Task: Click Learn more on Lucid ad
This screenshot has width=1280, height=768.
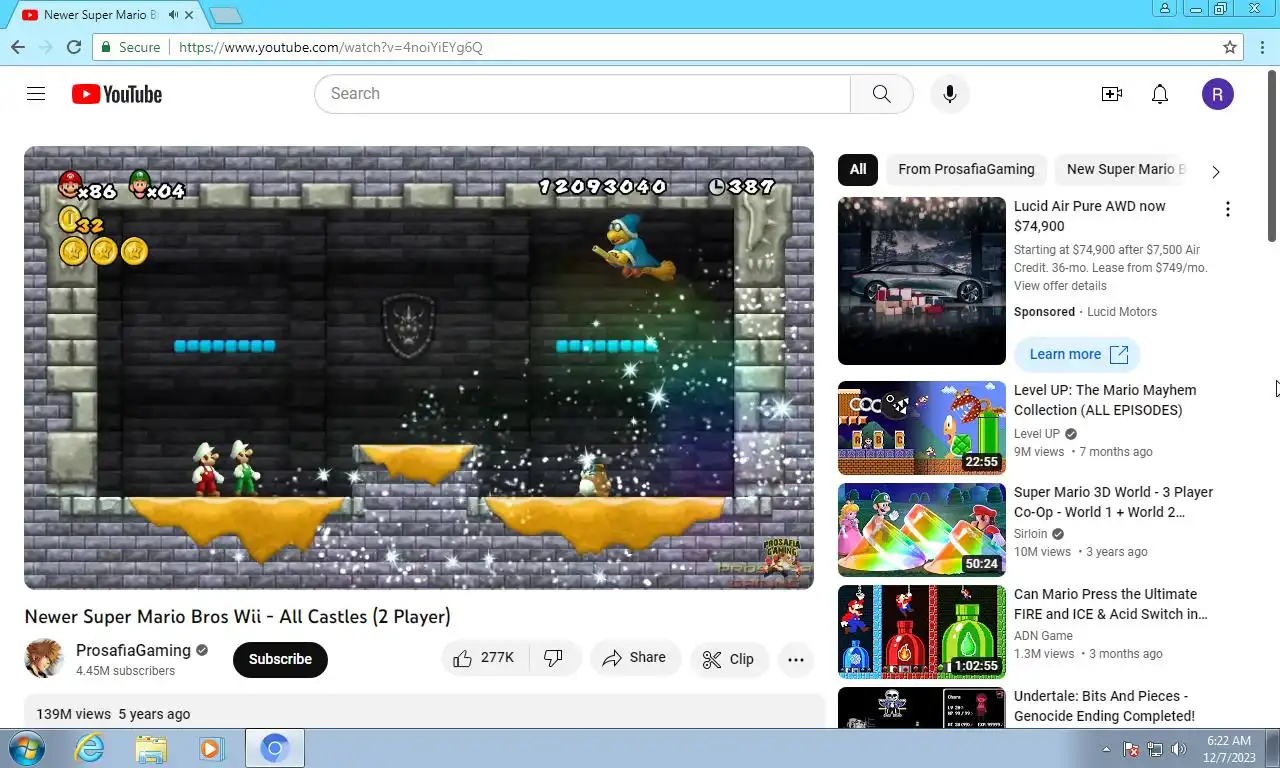Action: pyautogui.click(x=1077, y=354)
